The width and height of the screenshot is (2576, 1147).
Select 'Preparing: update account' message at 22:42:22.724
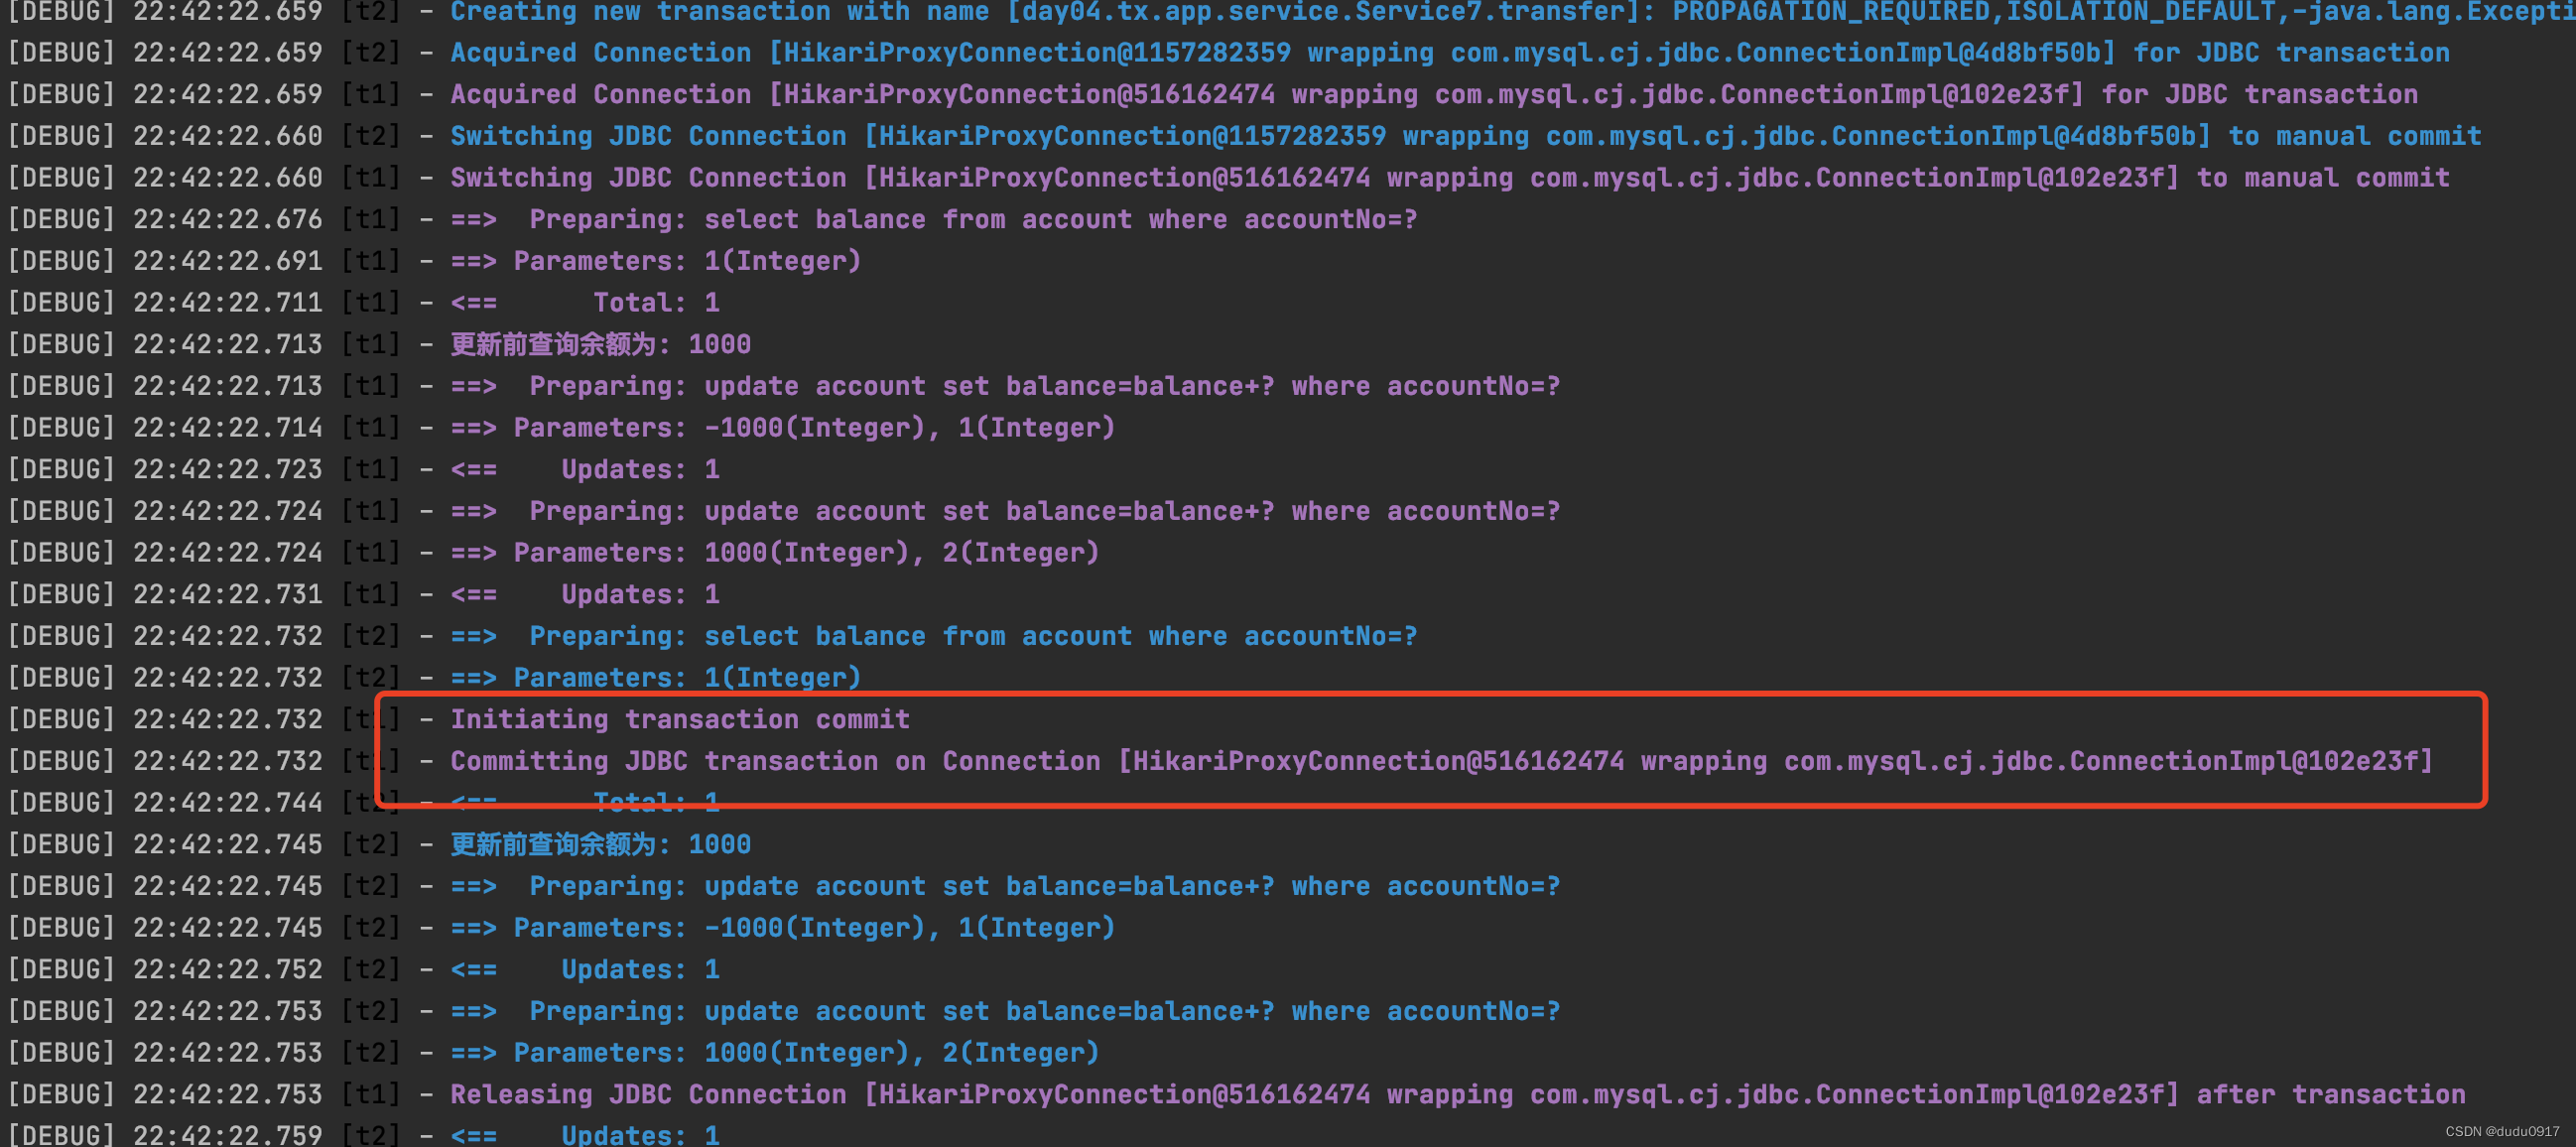(1005, 512)
